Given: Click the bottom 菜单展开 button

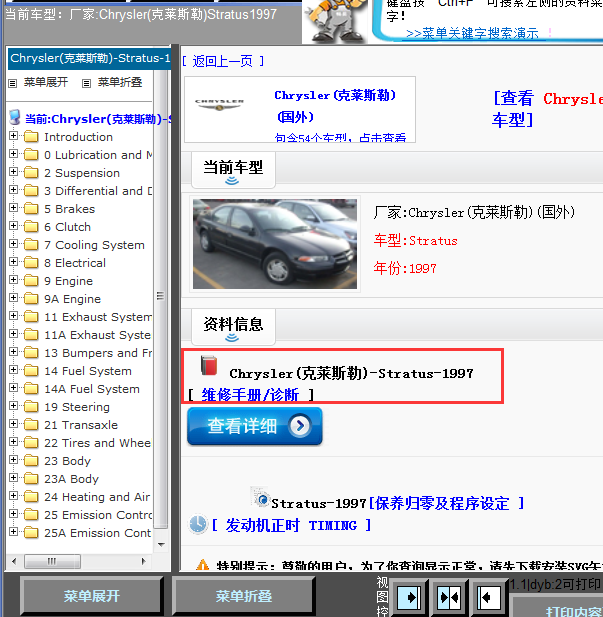Looking at the screenshot, I should [x=92, y=596].
